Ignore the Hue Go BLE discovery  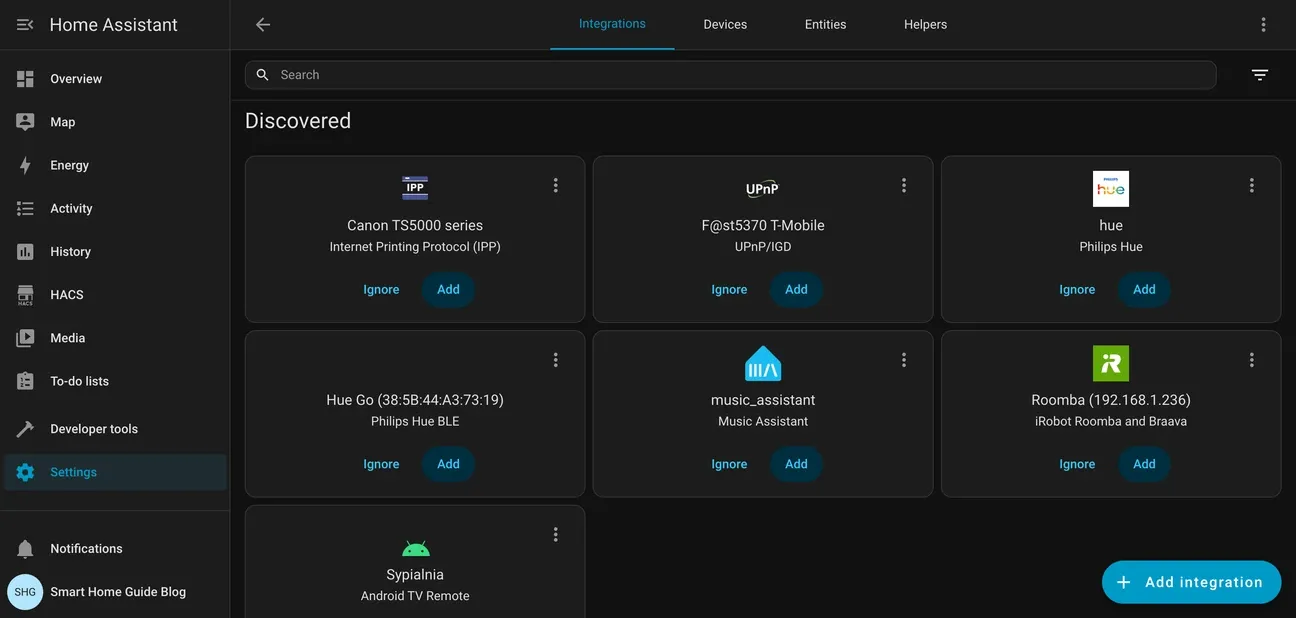point(381,464)
